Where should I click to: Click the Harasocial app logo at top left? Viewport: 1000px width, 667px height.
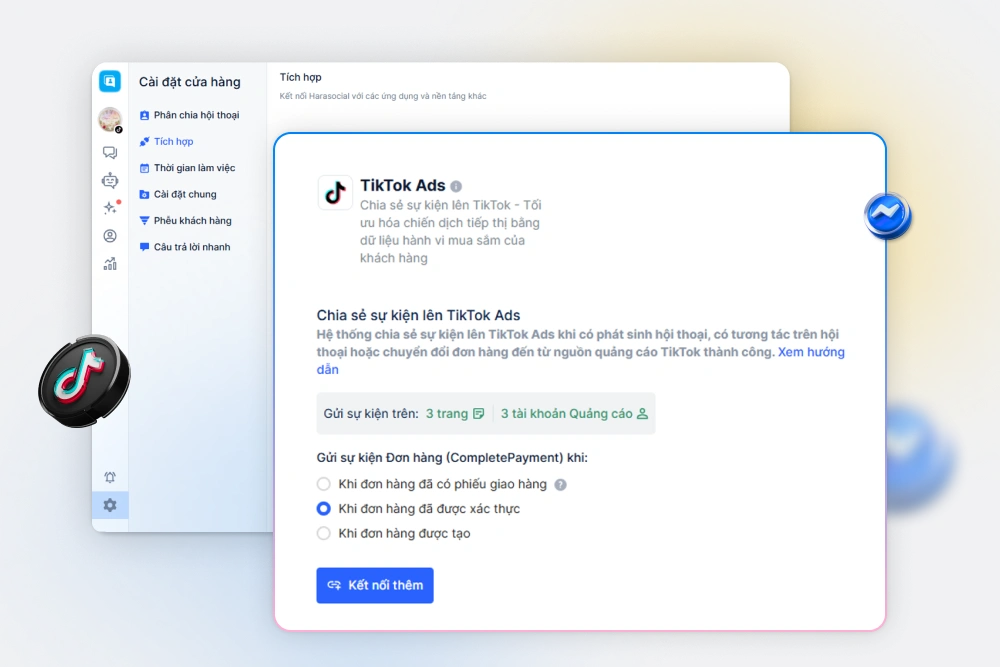click(110, 81)
